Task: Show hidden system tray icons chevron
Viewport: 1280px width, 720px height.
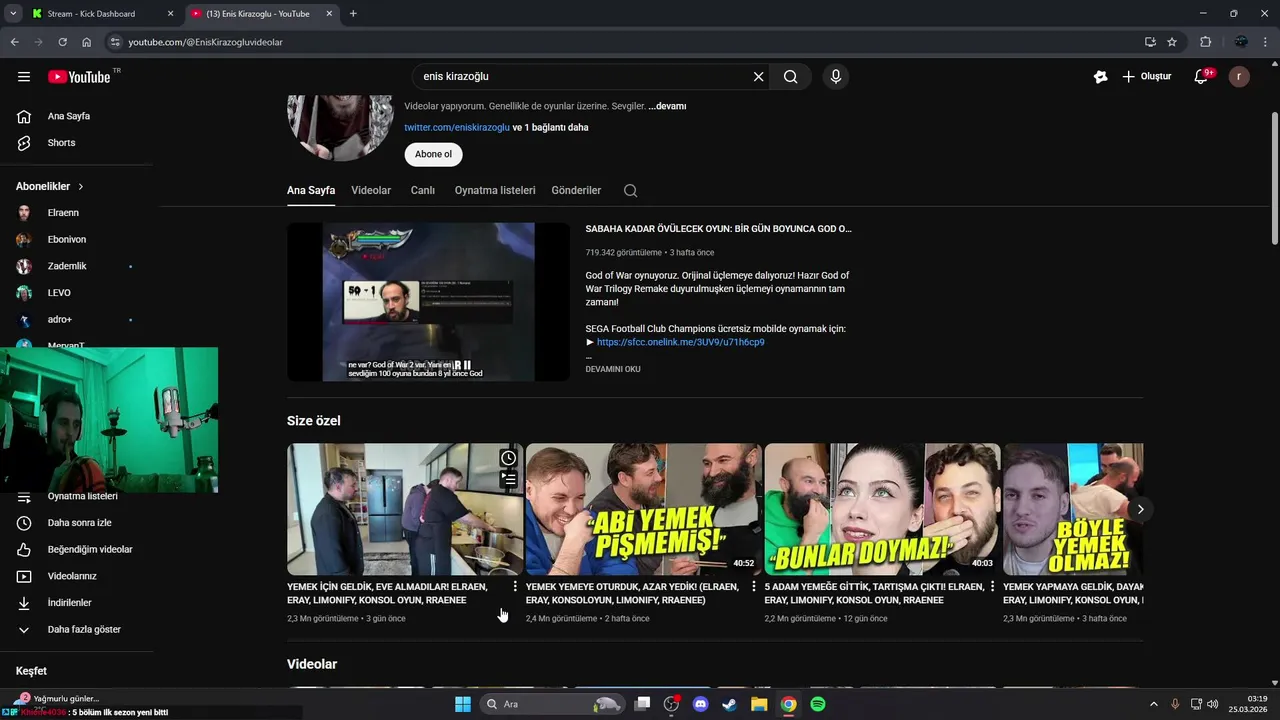Action: pyautogui.click(x=1153, y=704)
